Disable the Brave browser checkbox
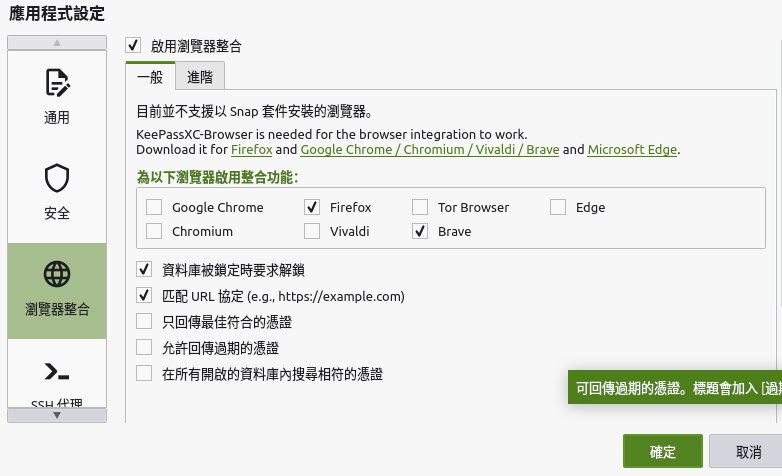782x476 pixels. (420, 231)
